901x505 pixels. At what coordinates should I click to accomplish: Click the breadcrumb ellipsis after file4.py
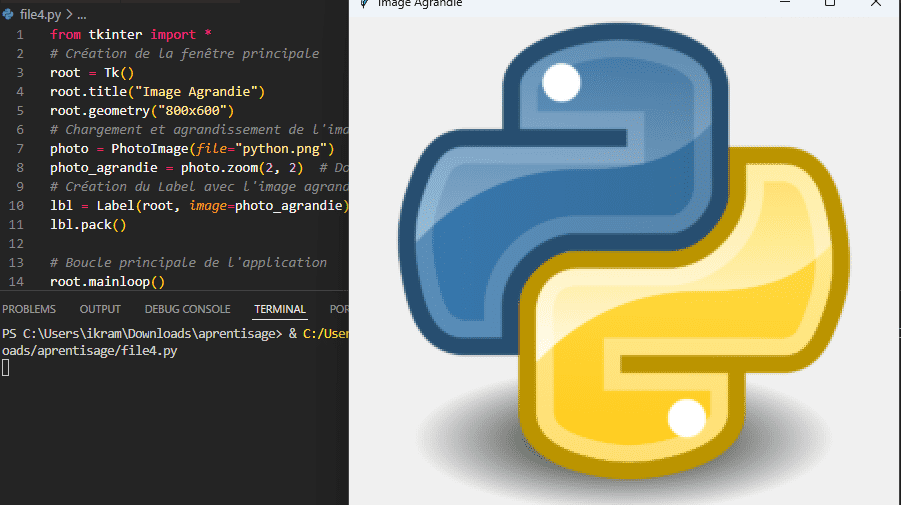82,15
